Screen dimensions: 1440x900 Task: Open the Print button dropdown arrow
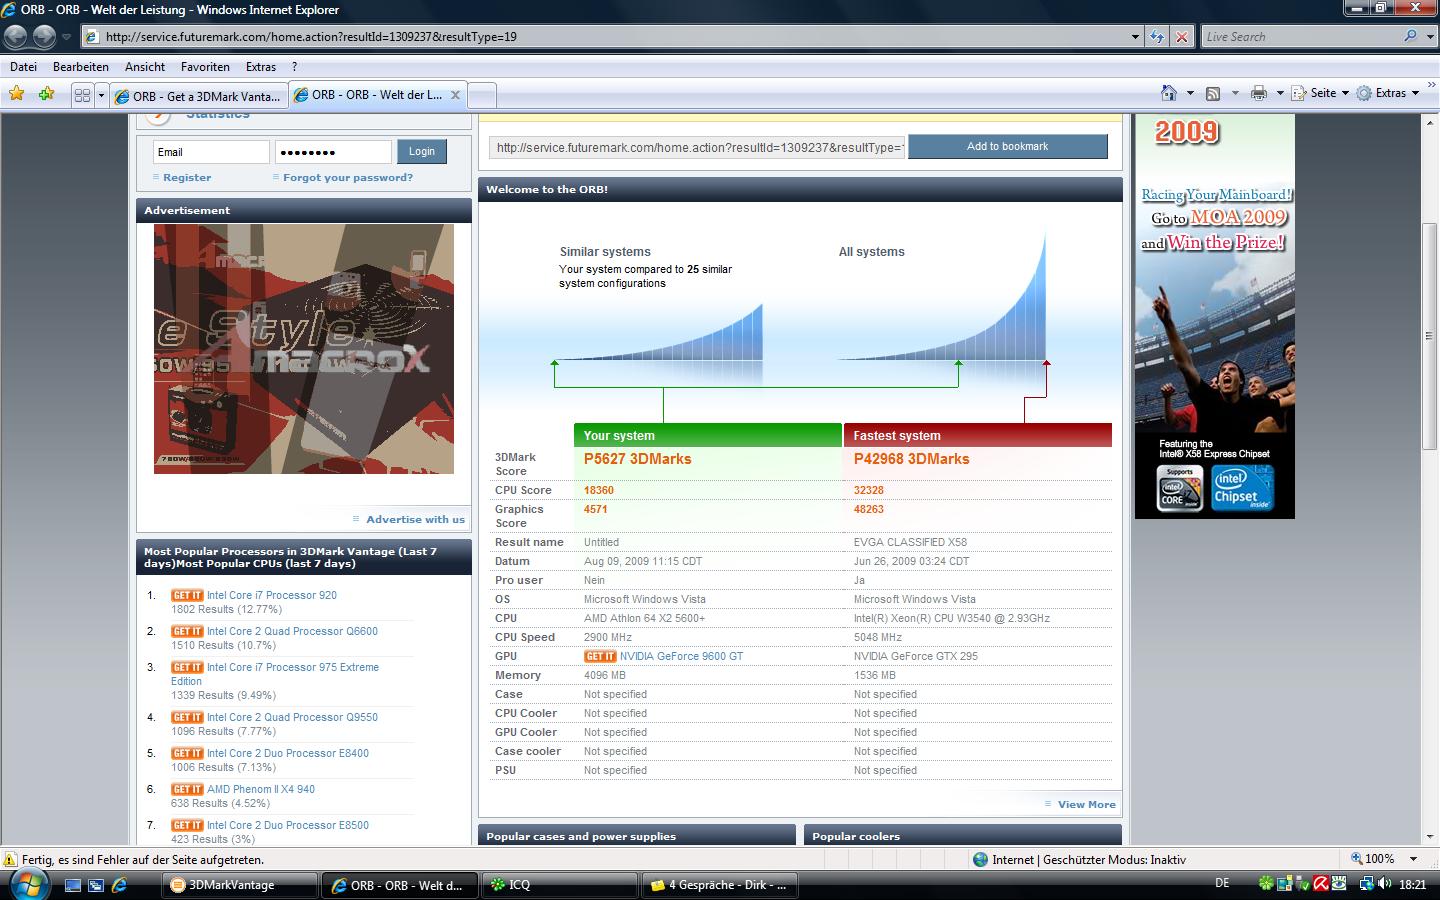coord(1280,93)
